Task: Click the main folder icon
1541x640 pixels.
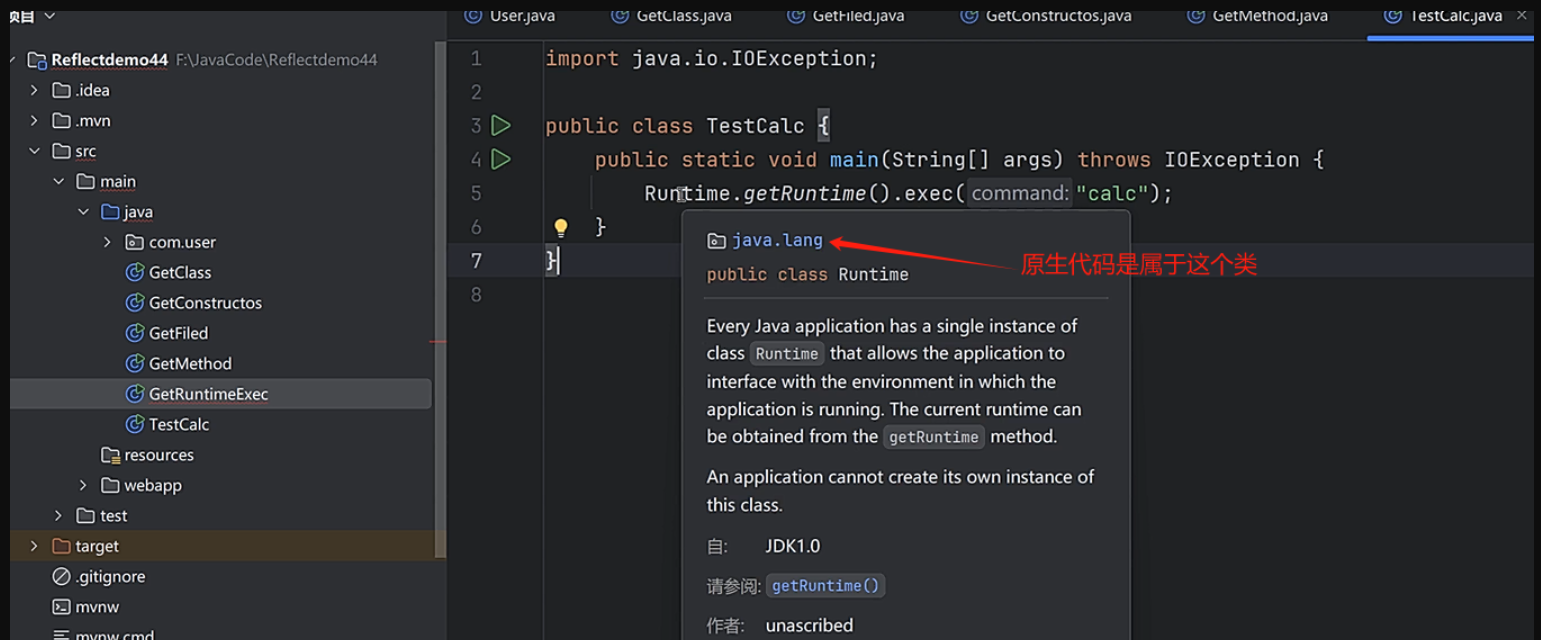Action: pyautogui.click(x=85, y=181)
